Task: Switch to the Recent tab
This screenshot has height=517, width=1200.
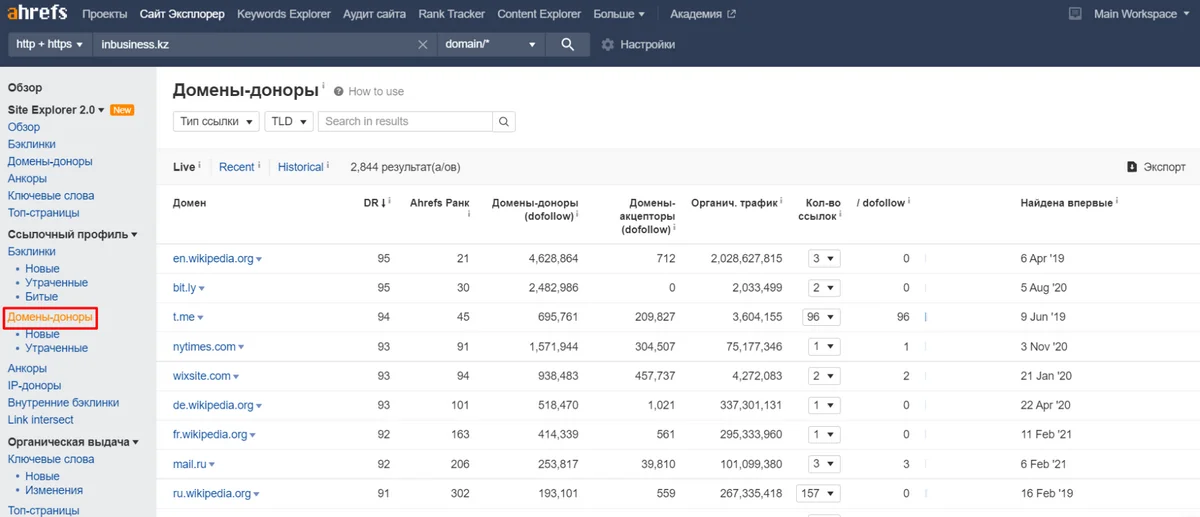Action: click(237, 167)
